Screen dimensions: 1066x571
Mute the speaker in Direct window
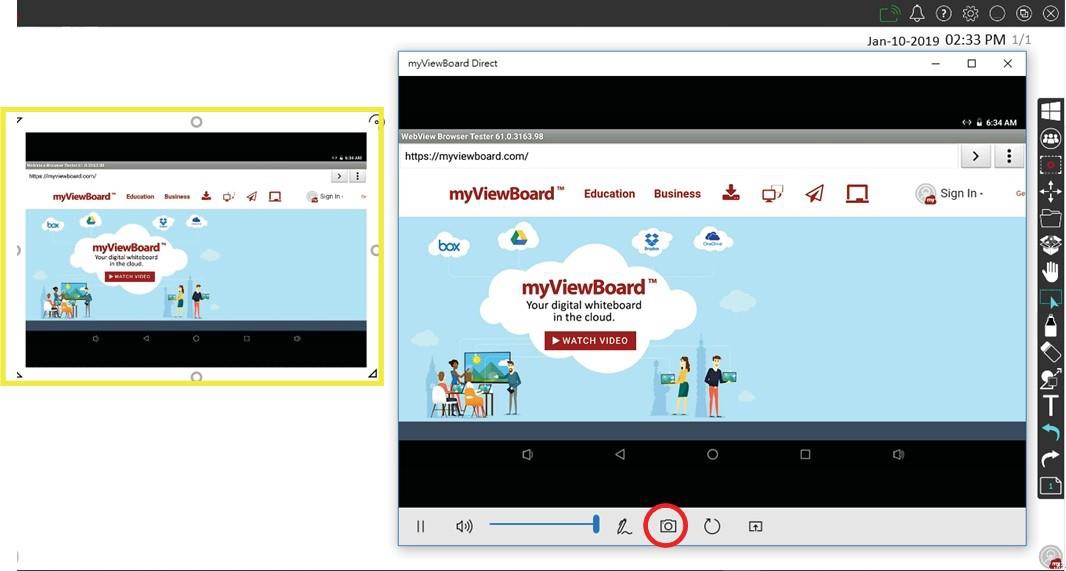(464, 526)
